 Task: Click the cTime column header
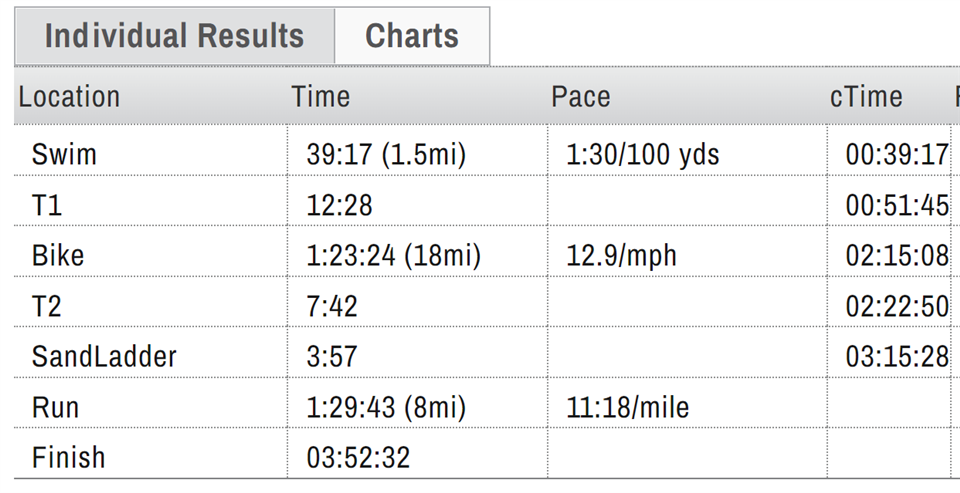click(x=866, y=97)
